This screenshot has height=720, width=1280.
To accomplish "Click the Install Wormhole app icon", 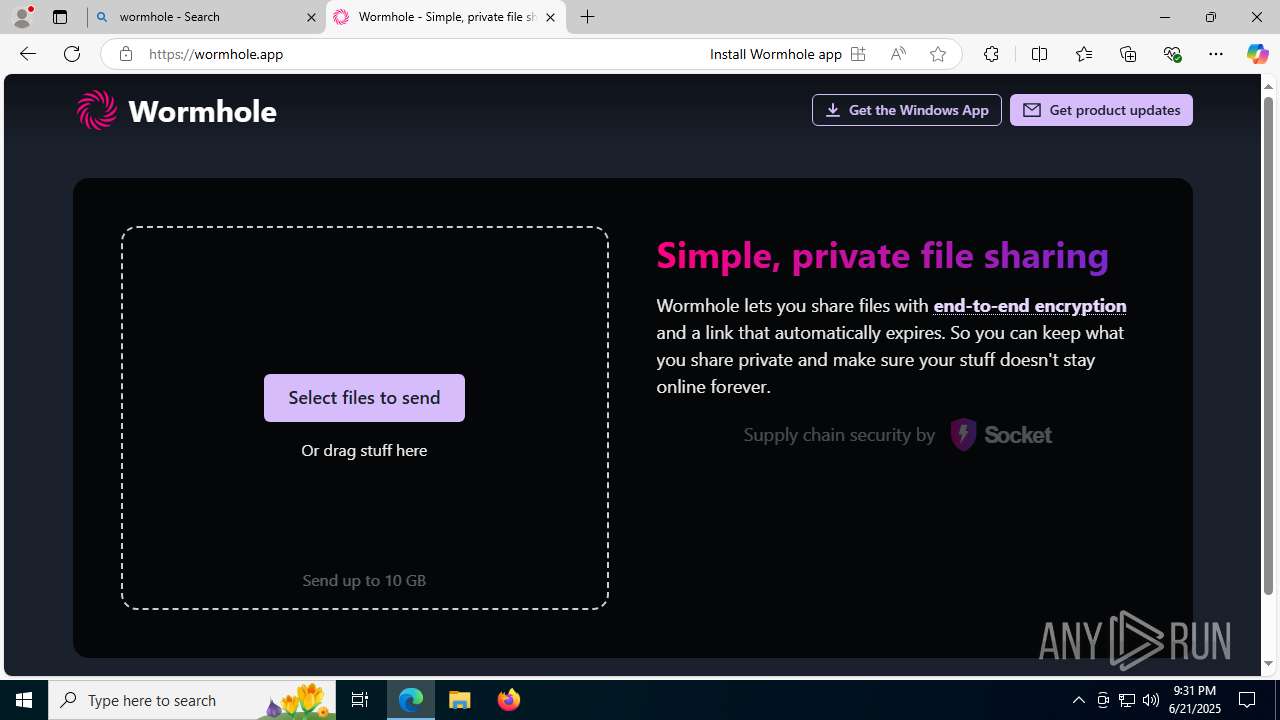I will 858,54.
